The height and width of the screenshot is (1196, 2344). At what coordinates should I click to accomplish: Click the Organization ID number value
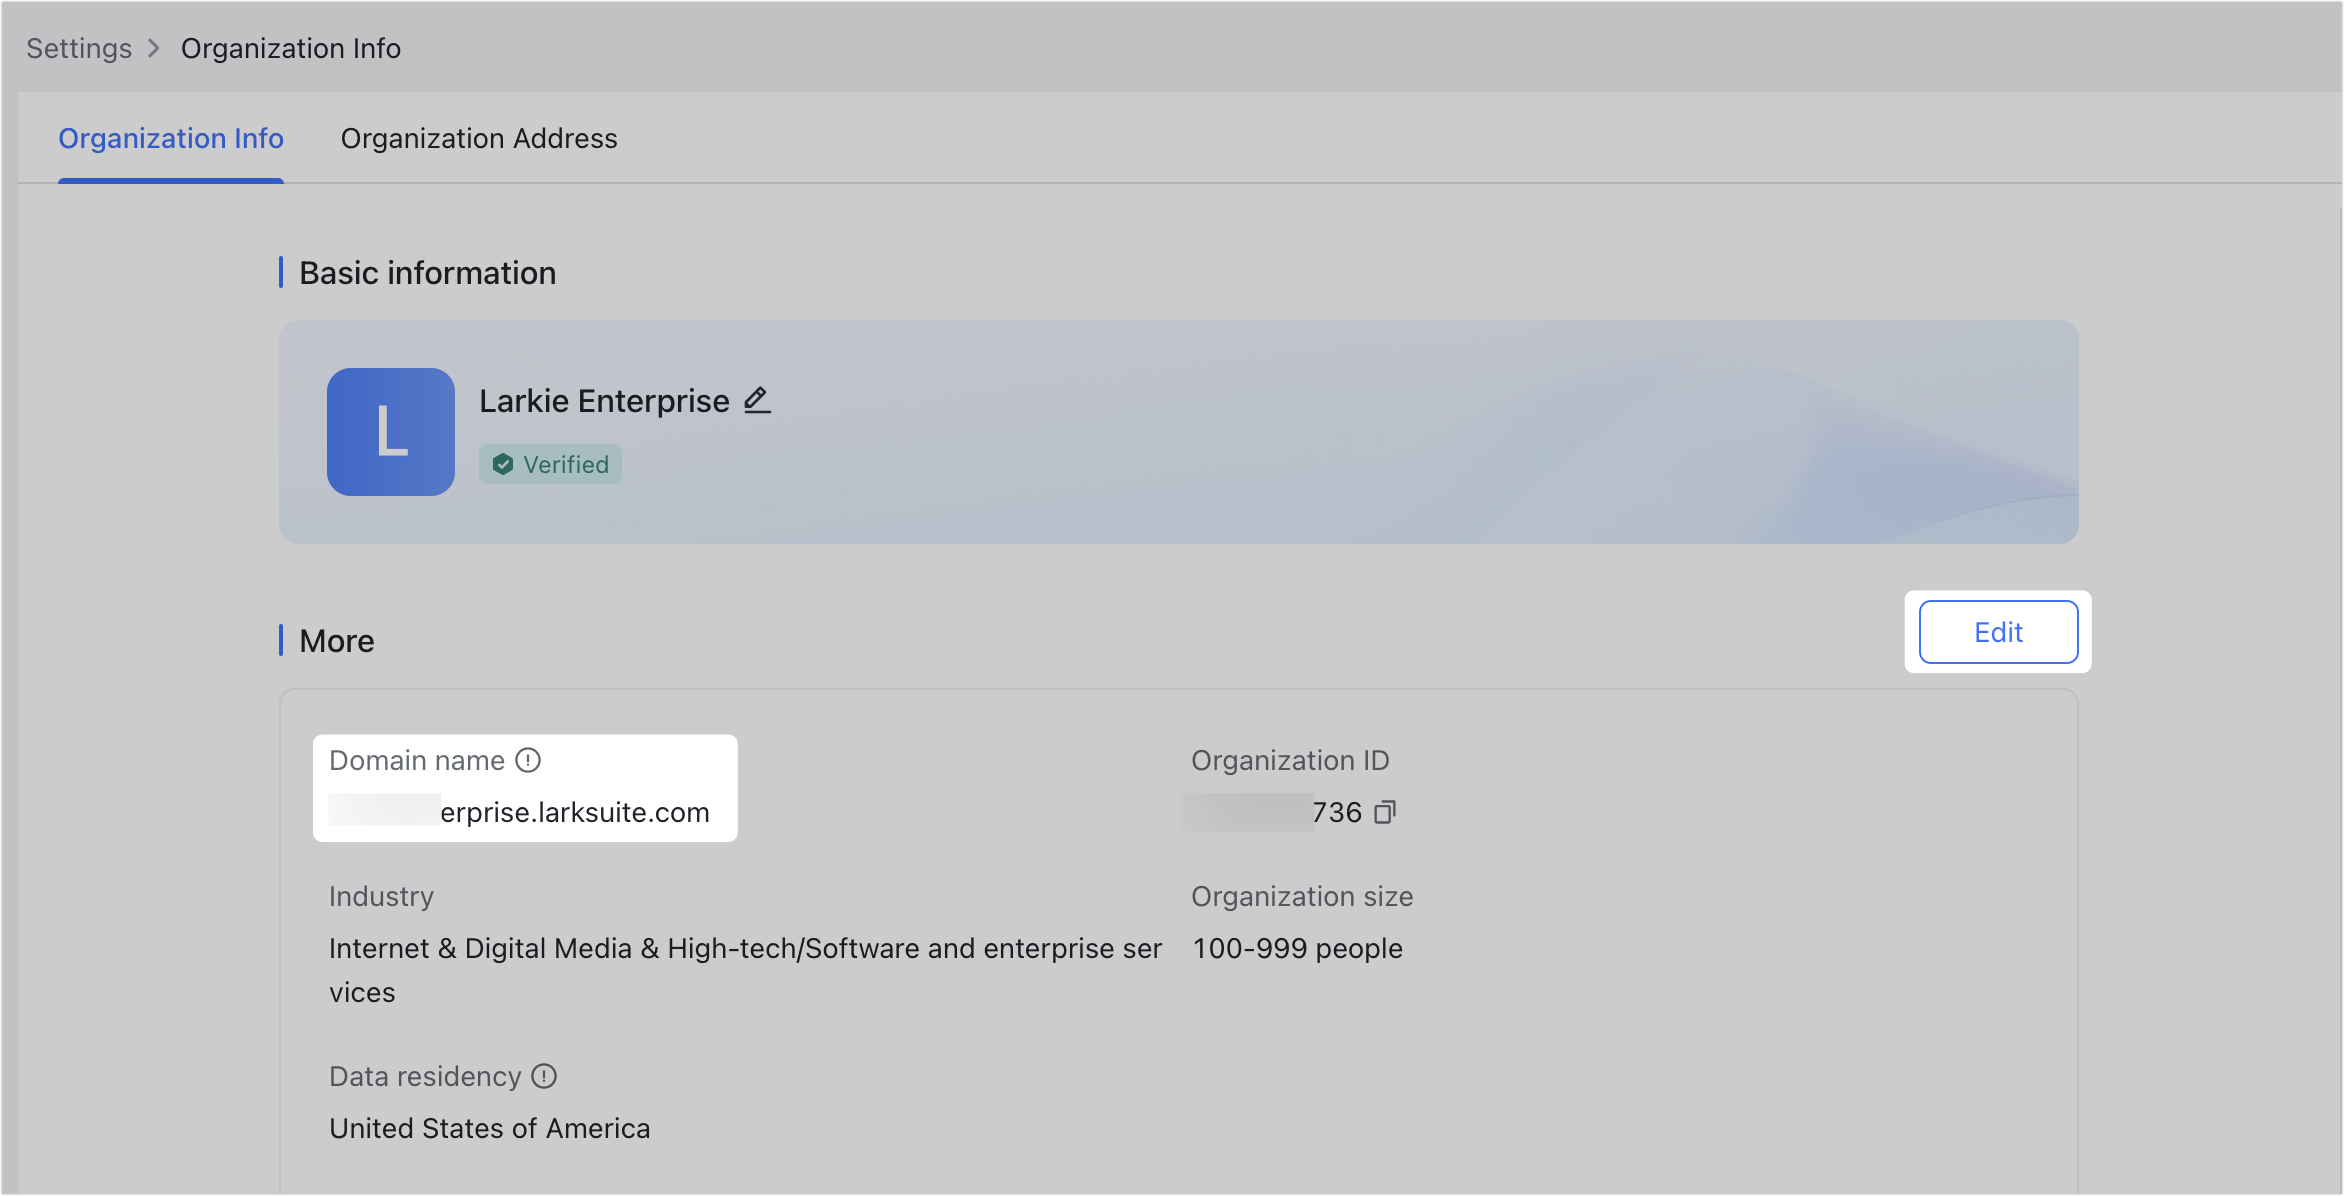tap(1336, 812)
